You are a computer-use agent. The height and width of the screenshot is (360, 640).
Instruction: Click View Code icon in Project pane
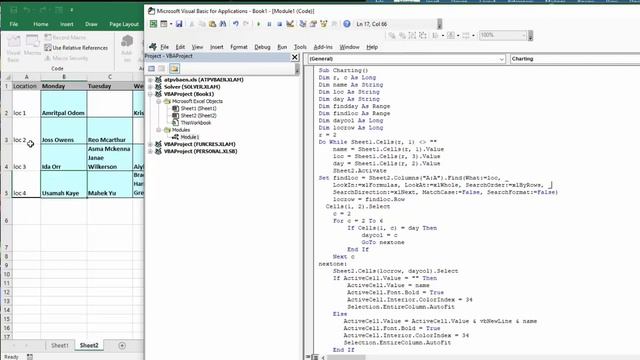point(151,69)
